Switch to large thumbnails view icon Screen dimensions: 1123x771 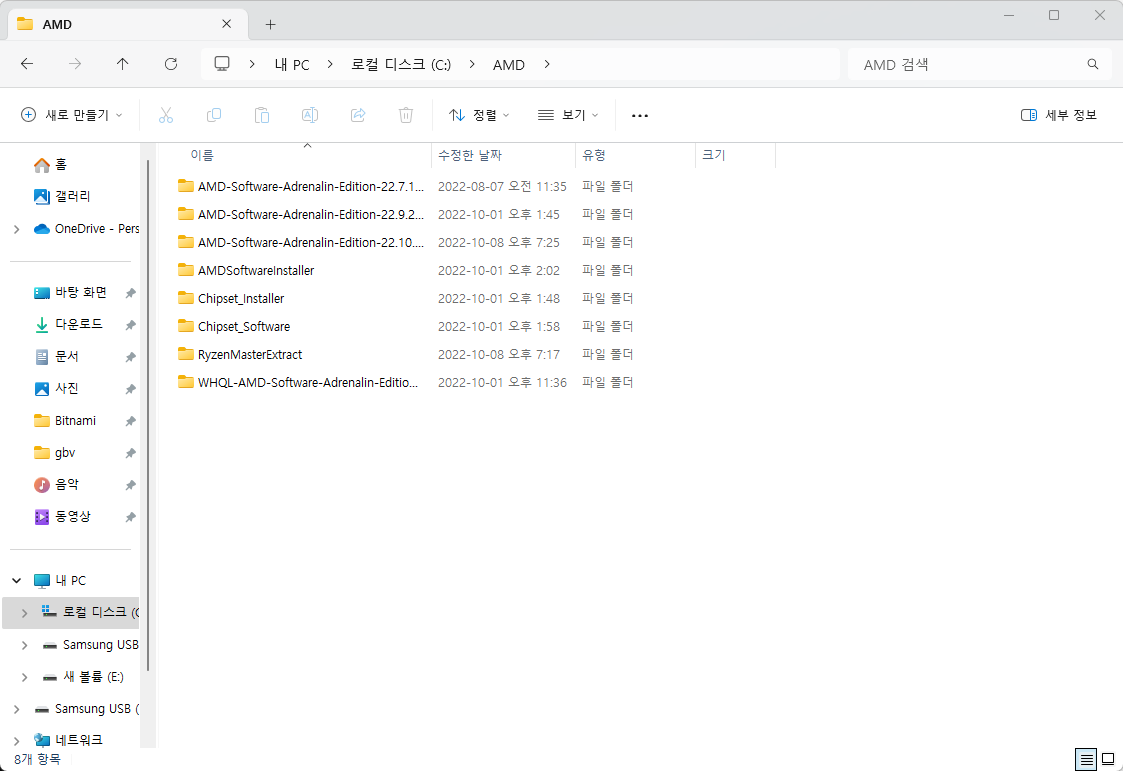(1109, 760)
